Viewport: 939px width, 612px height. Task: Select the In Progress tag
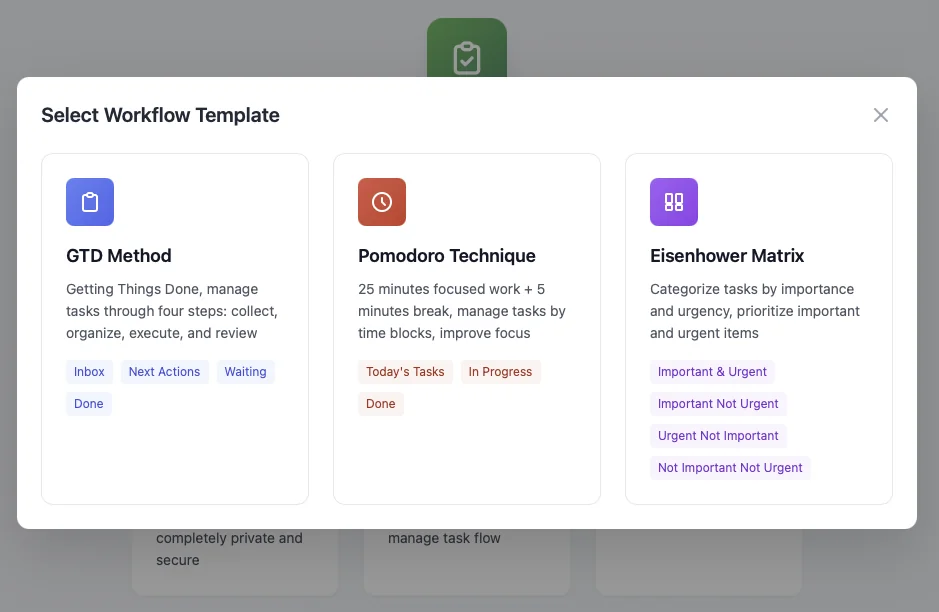(500, 372)
